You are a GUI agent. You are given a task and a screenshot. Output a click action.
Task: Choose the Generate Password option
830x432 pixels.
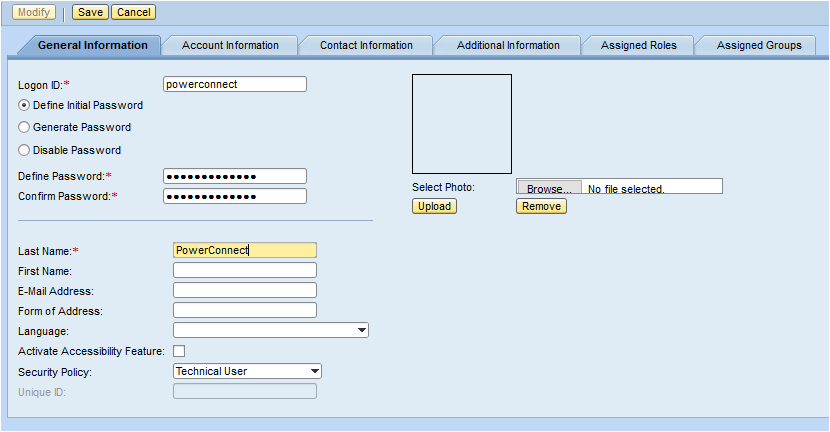coord(24,128)
